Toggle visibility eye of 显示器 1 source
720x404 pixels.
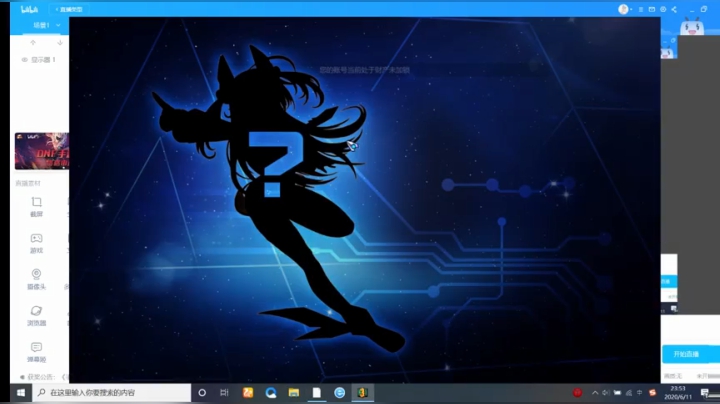[25, 60]
